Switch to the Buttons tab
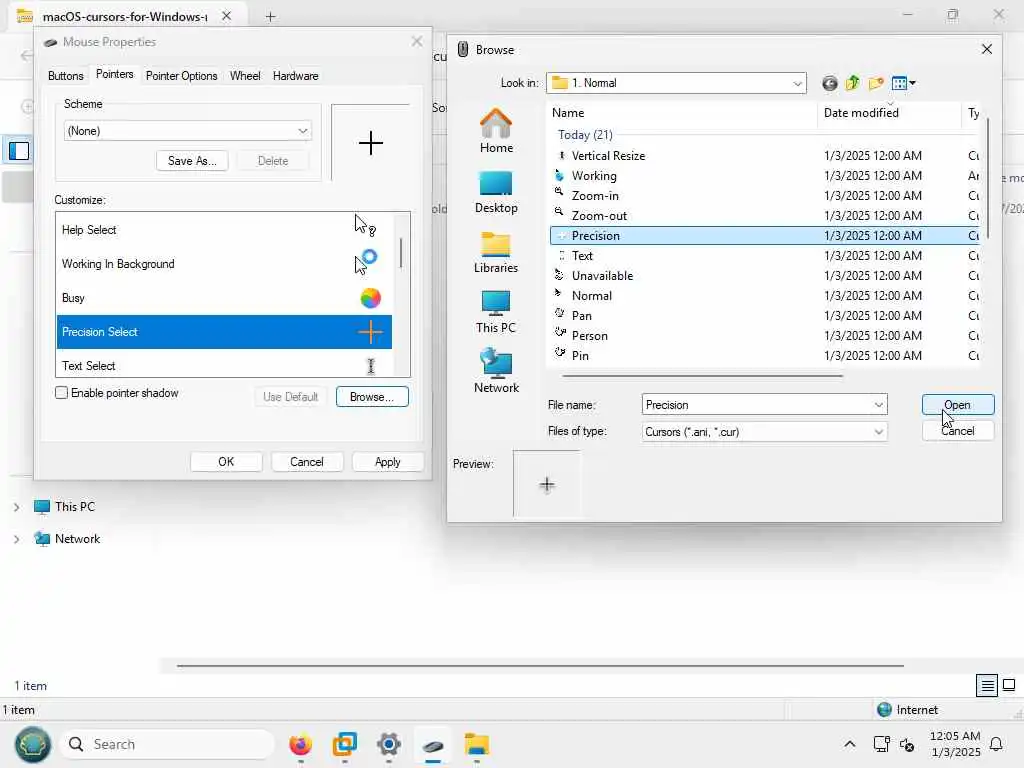This screenshot has width=1024, height=768. (x=65, y=76)
